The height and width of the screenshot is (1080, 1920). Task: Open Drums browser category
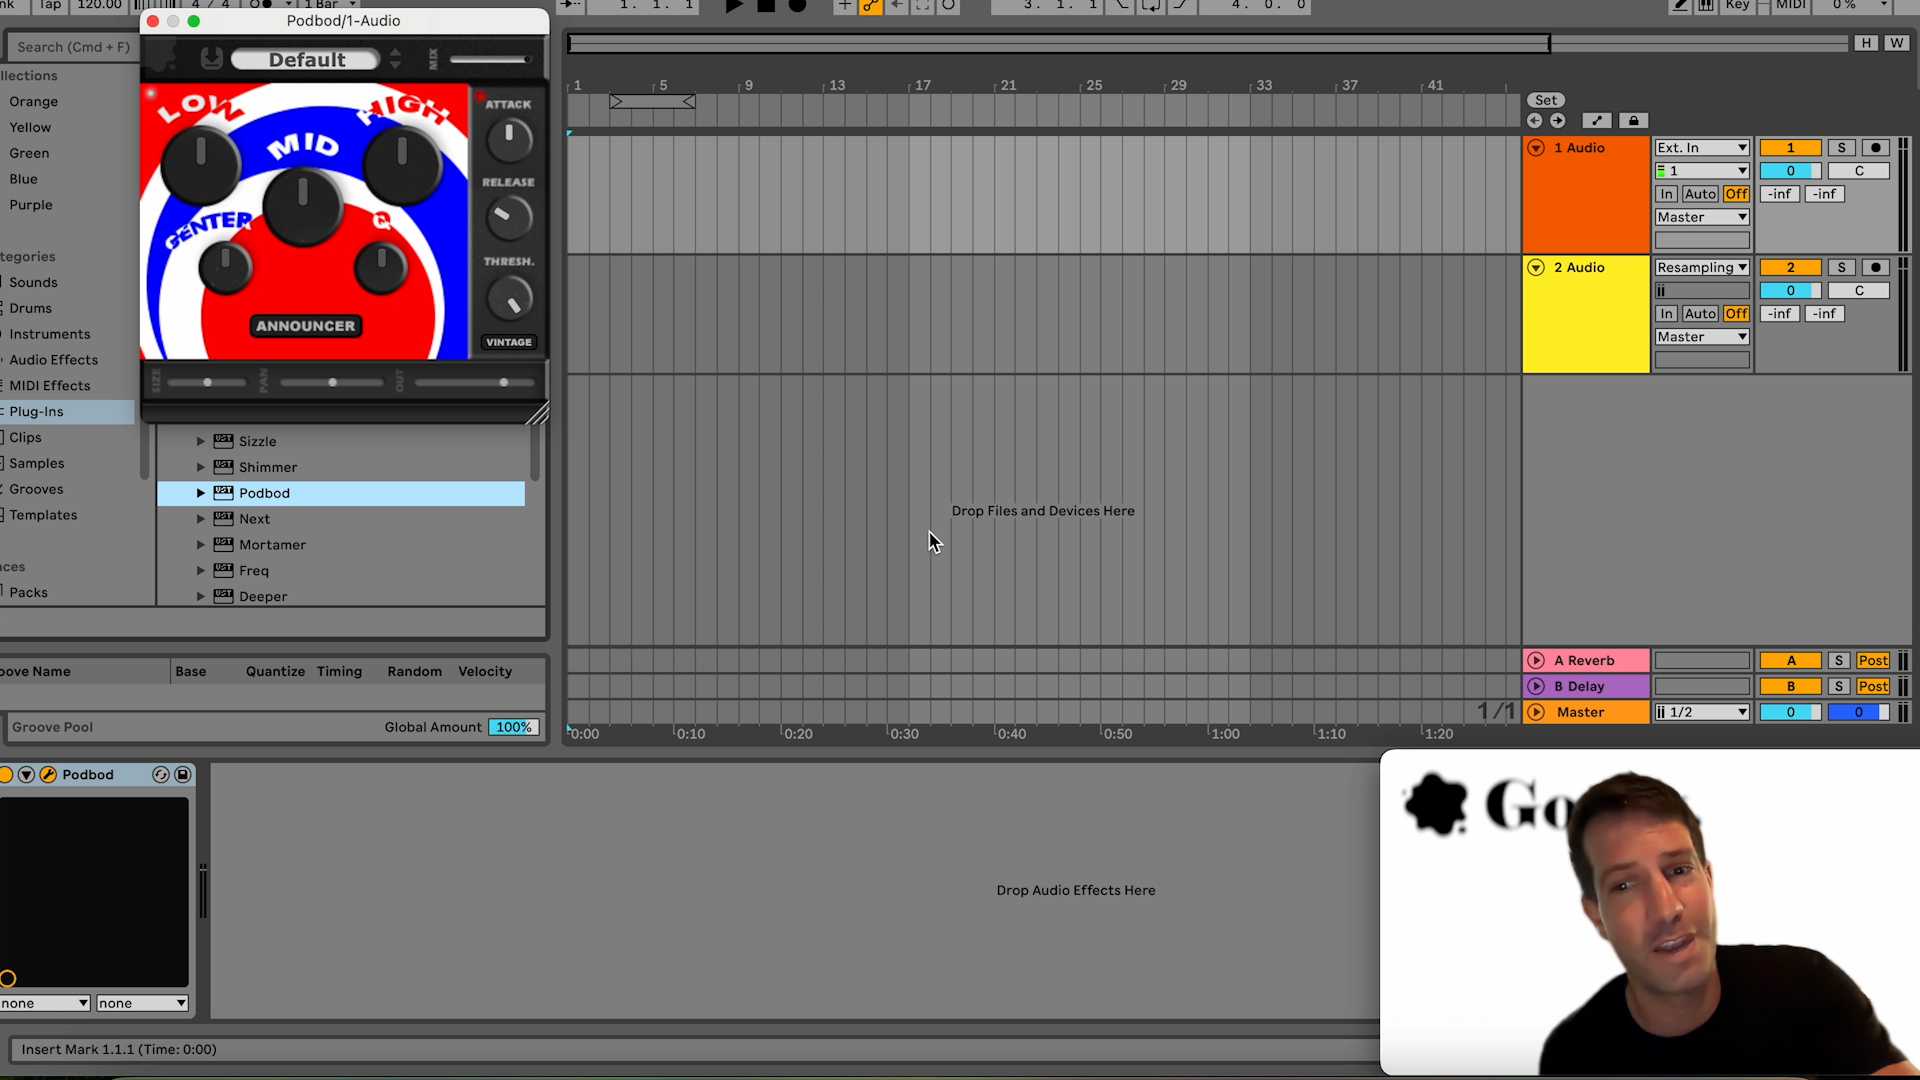click(31, 308)
